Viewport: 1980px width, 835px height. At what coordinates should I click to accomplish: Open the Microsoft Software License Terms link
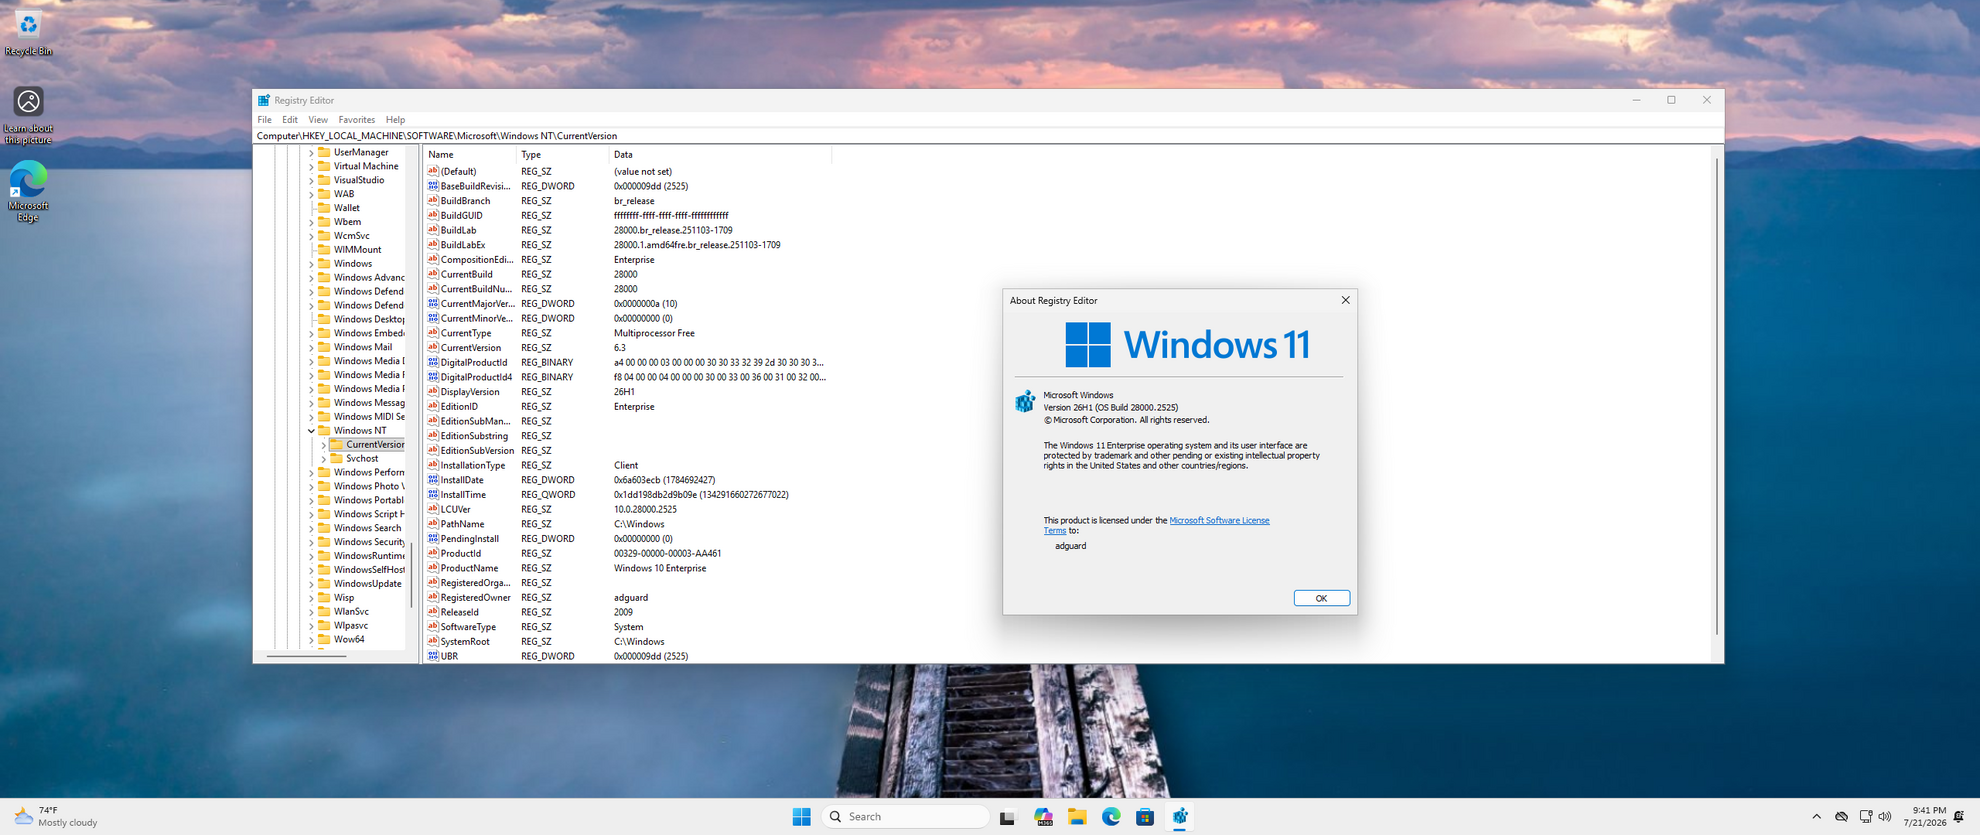pyautogui.click(x=1157, y=525)
